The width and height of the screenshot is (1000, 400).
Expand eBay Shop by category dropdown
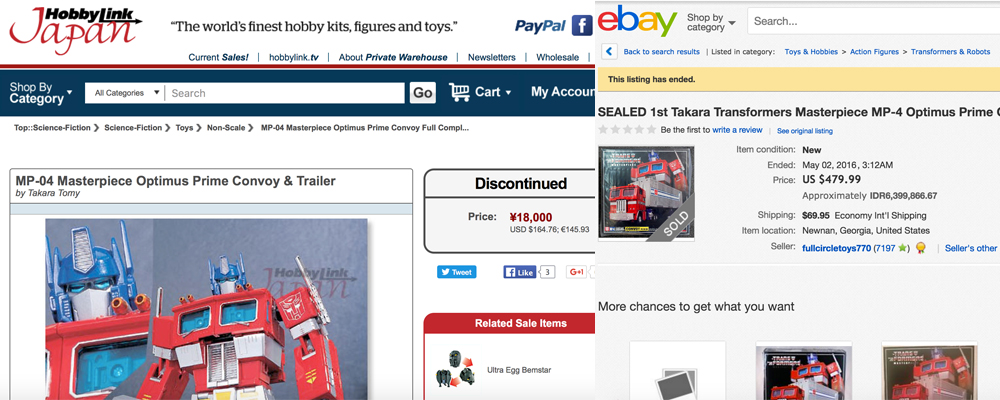pos(711,22)
